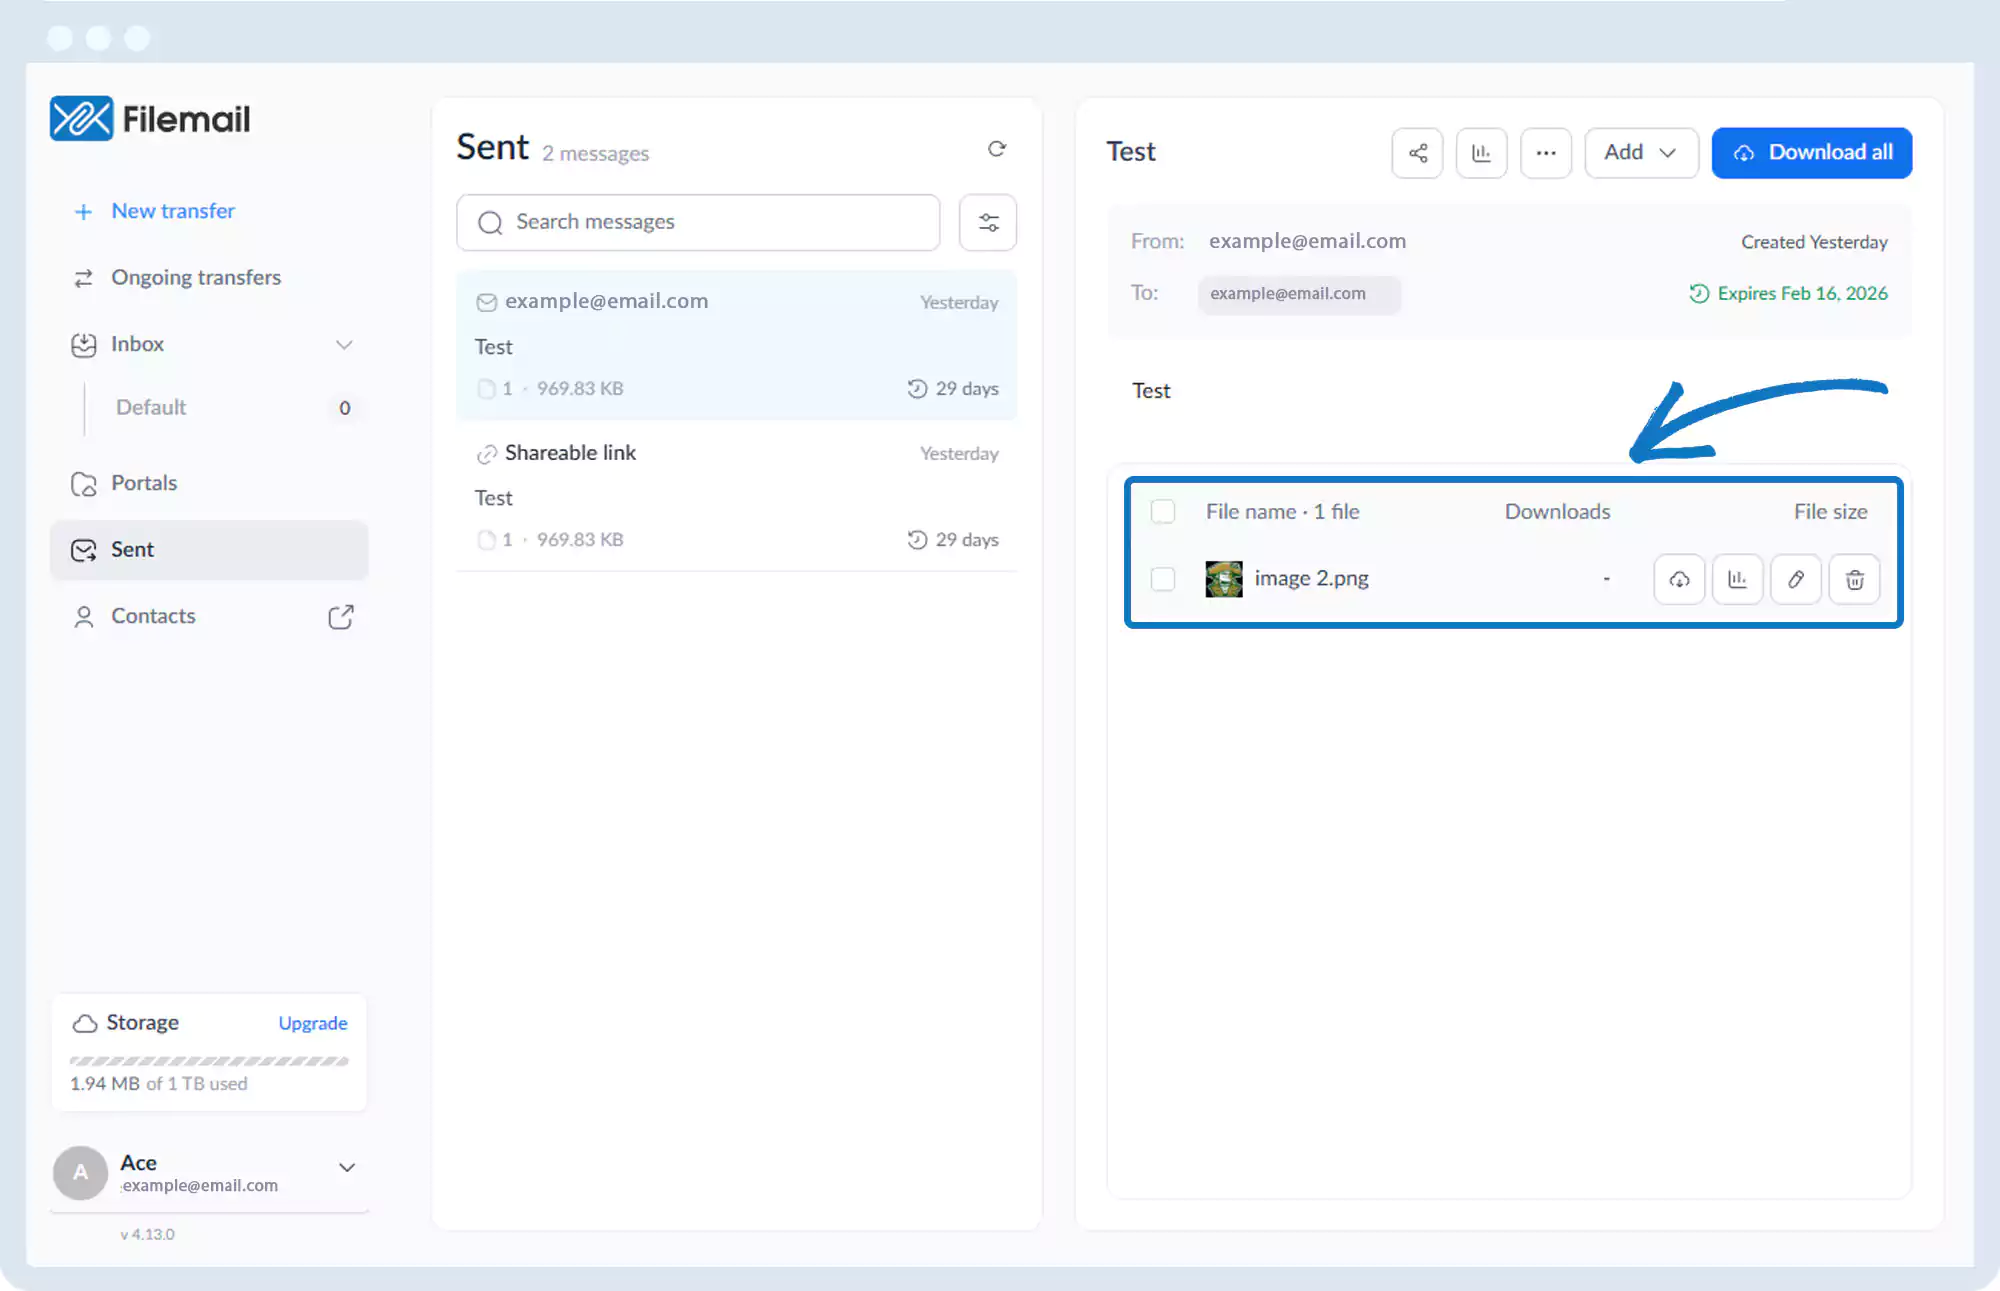Check the select-all files checkbox
The height and width of the screenshot is (1291, 2000).
pyautogui.click(x=1162, y=511)
